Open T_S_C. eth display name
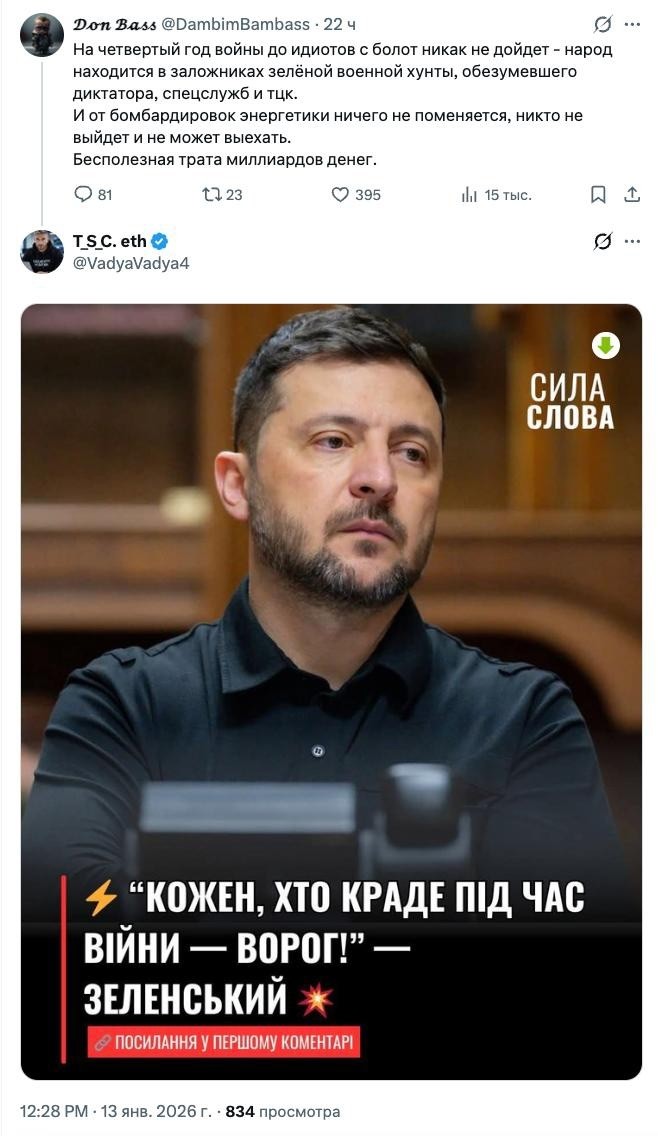 (x=109, y=241)
